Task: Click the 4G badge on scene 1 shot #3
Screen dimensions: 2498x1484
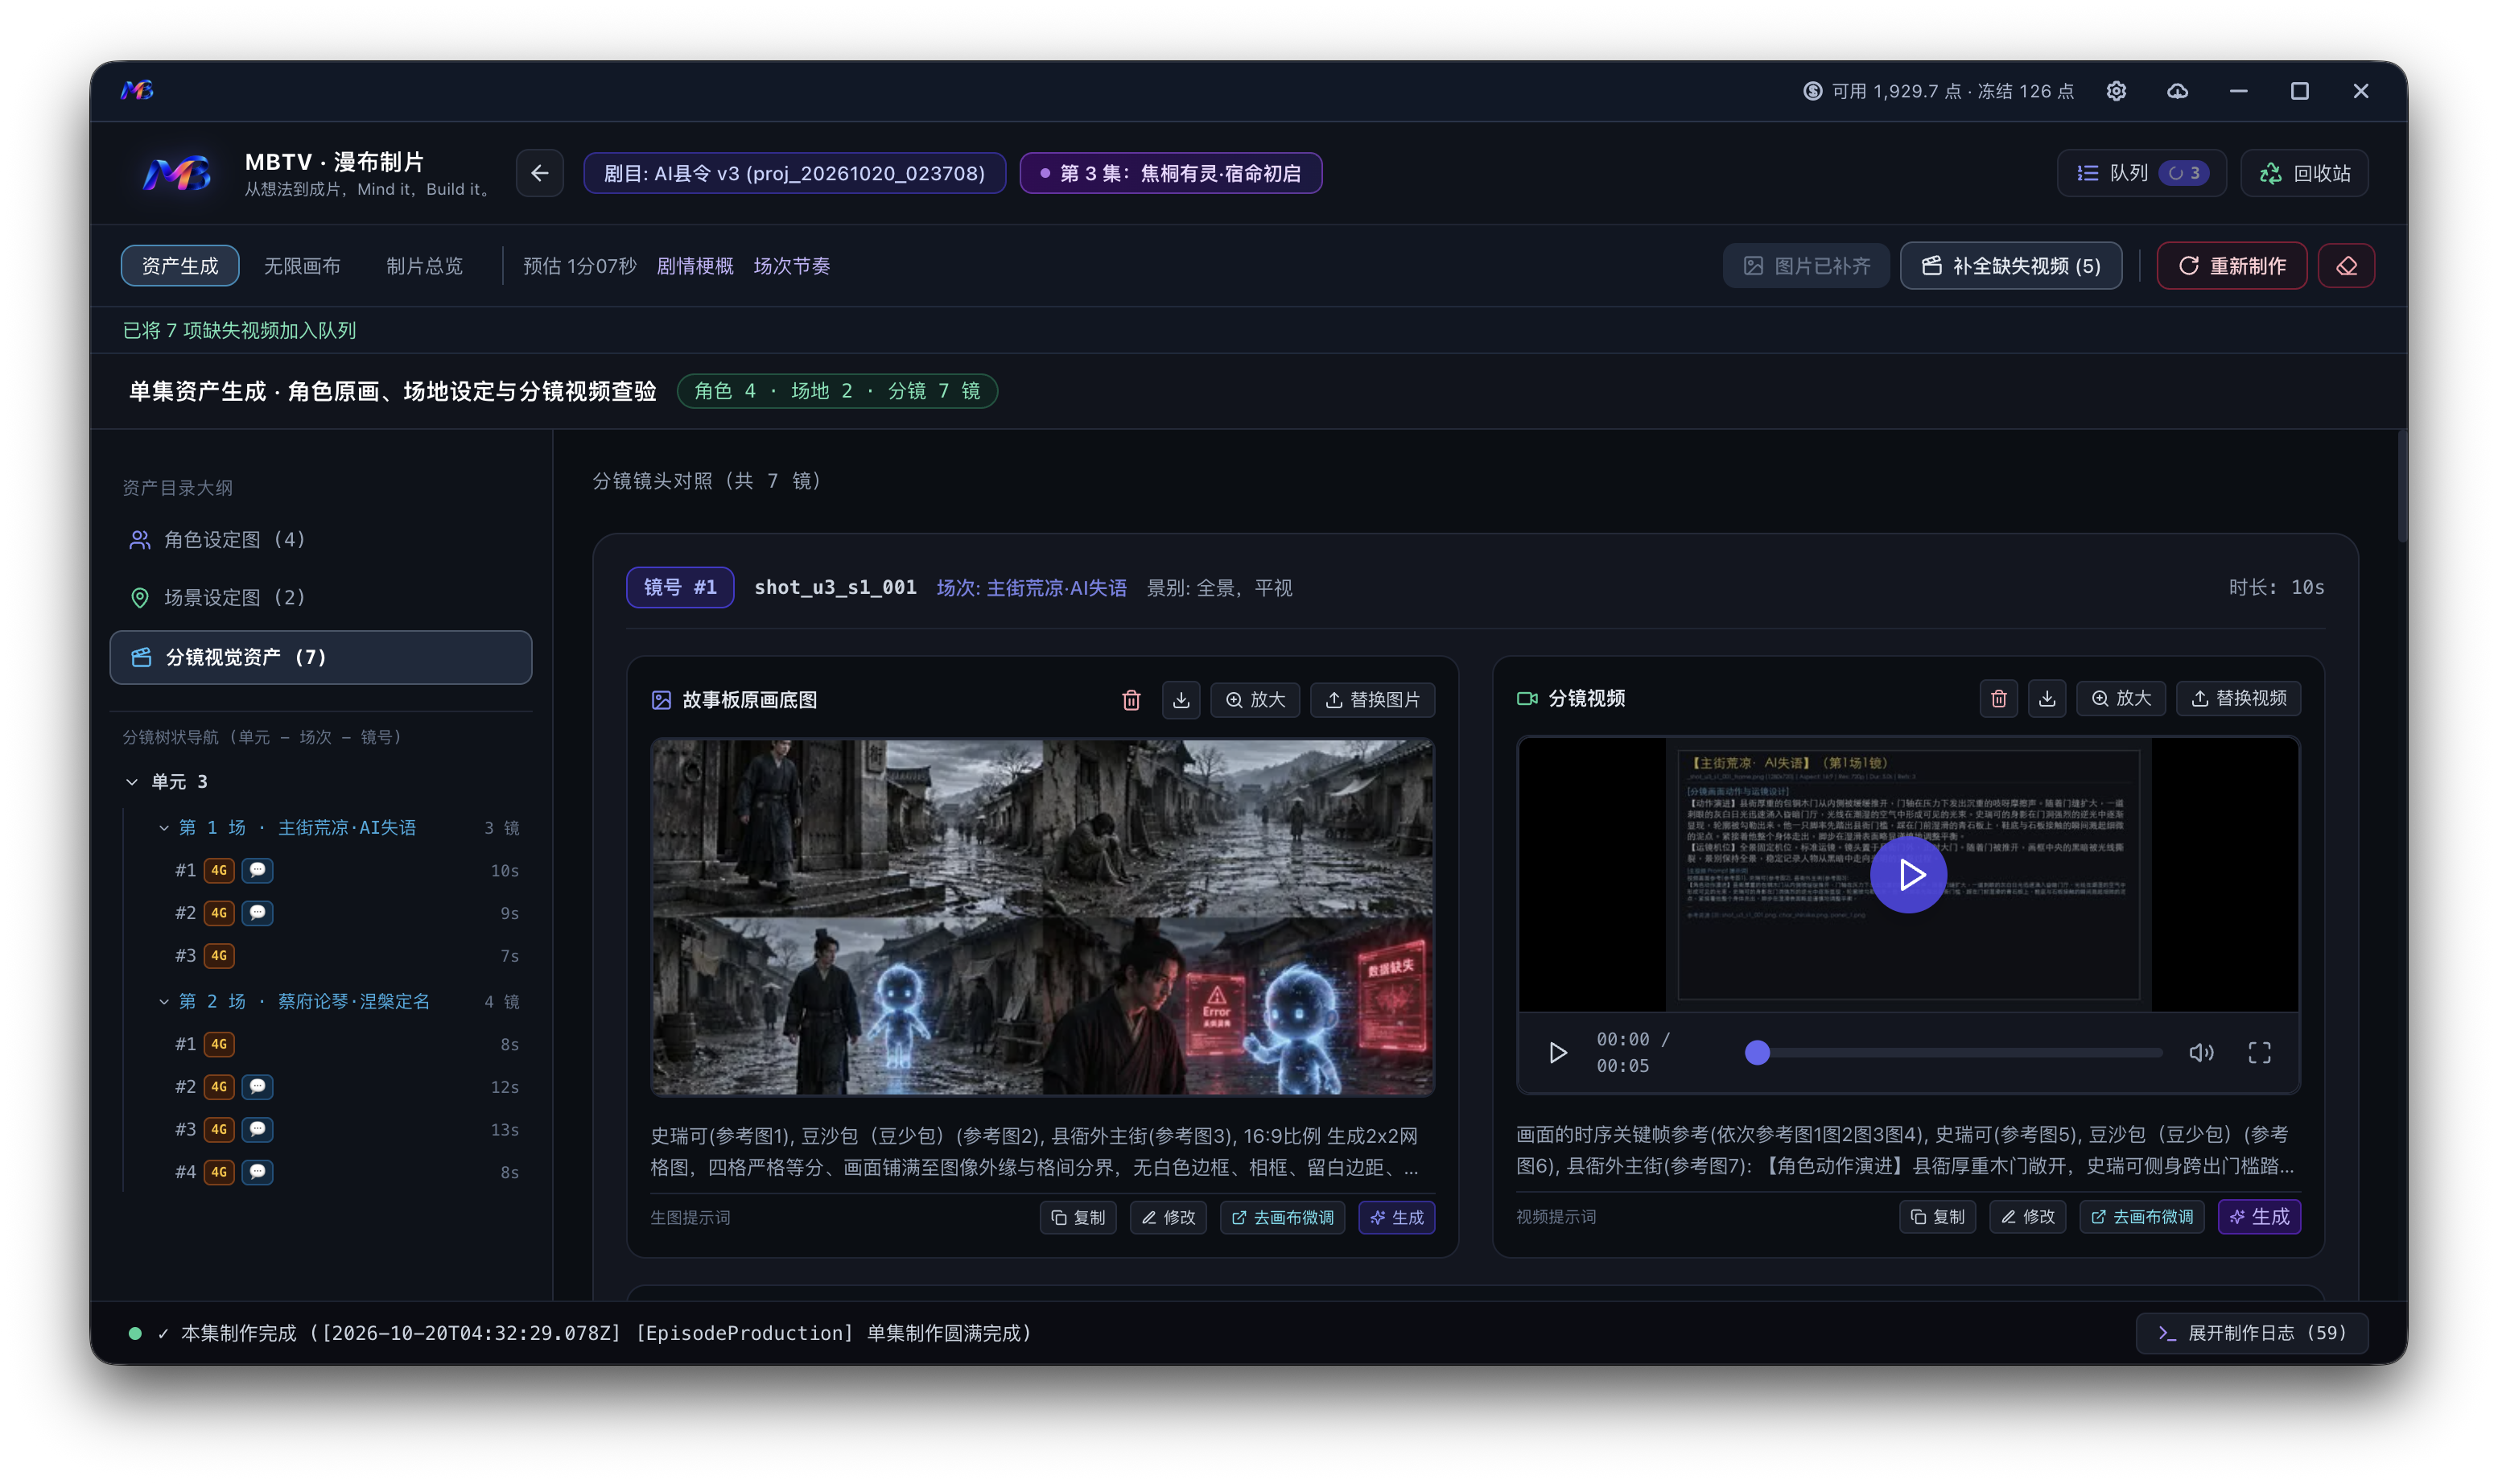Action: point(219,955)
